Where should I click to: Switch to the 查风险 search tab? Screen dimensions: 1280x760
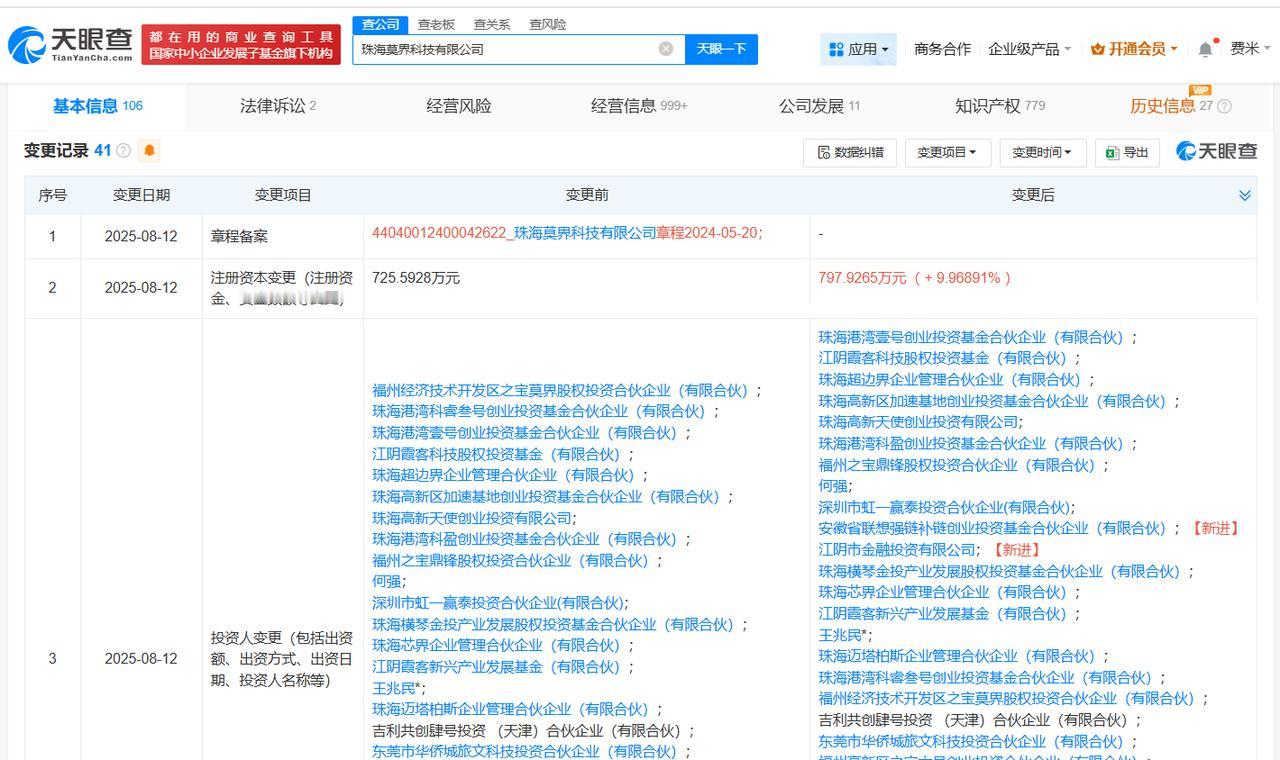pos(547,24)
